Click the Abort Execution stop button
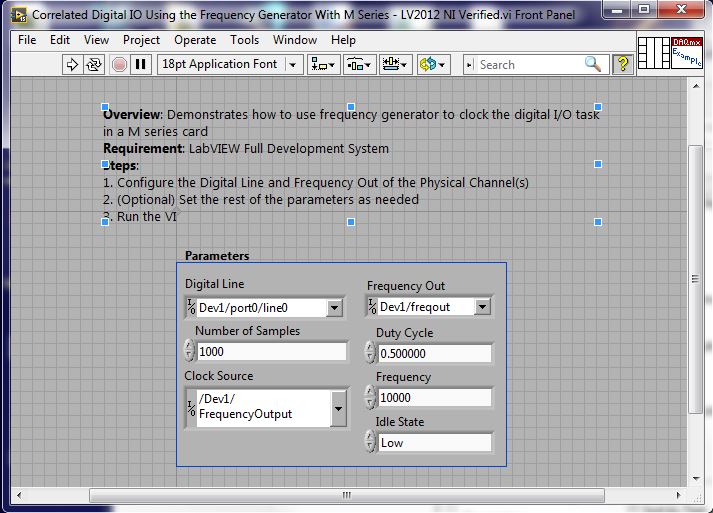The image size is (713, 513). [119, 64]
